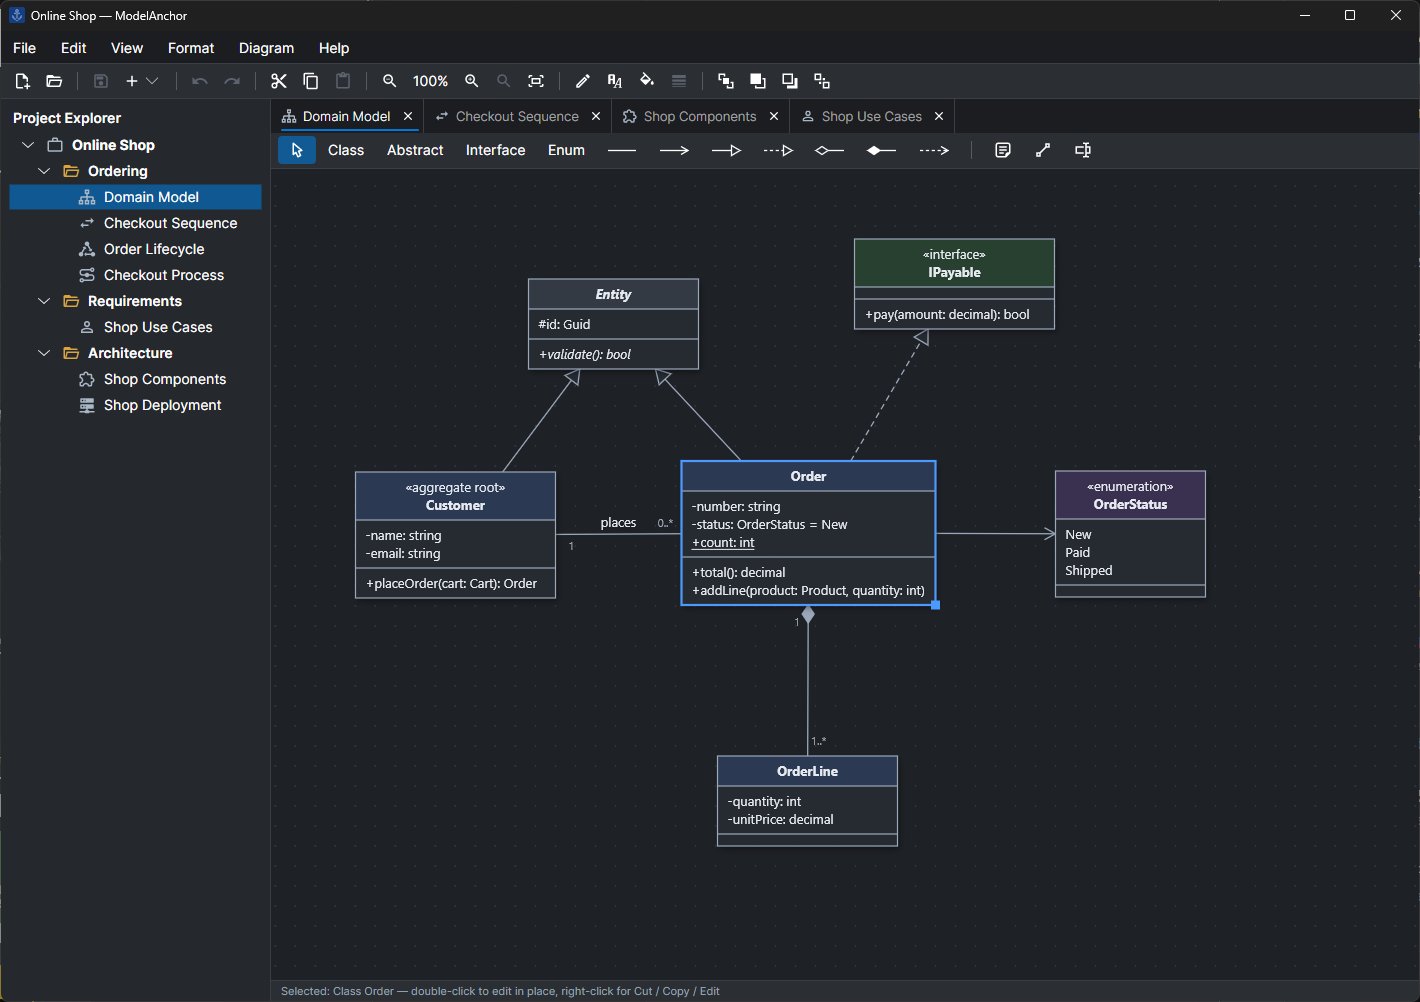This screenshot has height=1002, width=1420.
Task: Redo the last action
Action: coord(232,81)
